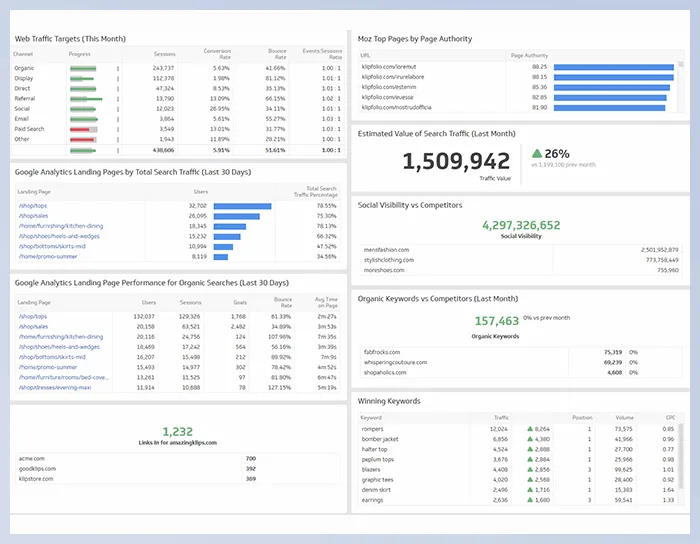Select the fabfrocks.com competitor row
This screenshot has height=544, width=700.
coord(381,352)
